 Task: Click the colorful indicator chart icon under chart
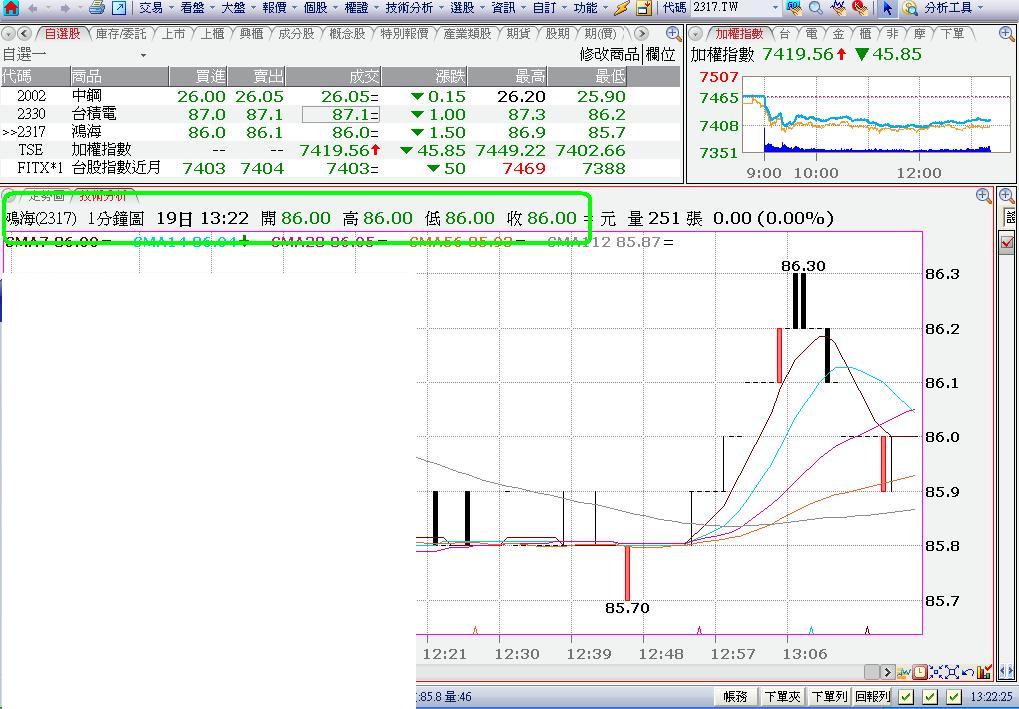tap(905, 672)
